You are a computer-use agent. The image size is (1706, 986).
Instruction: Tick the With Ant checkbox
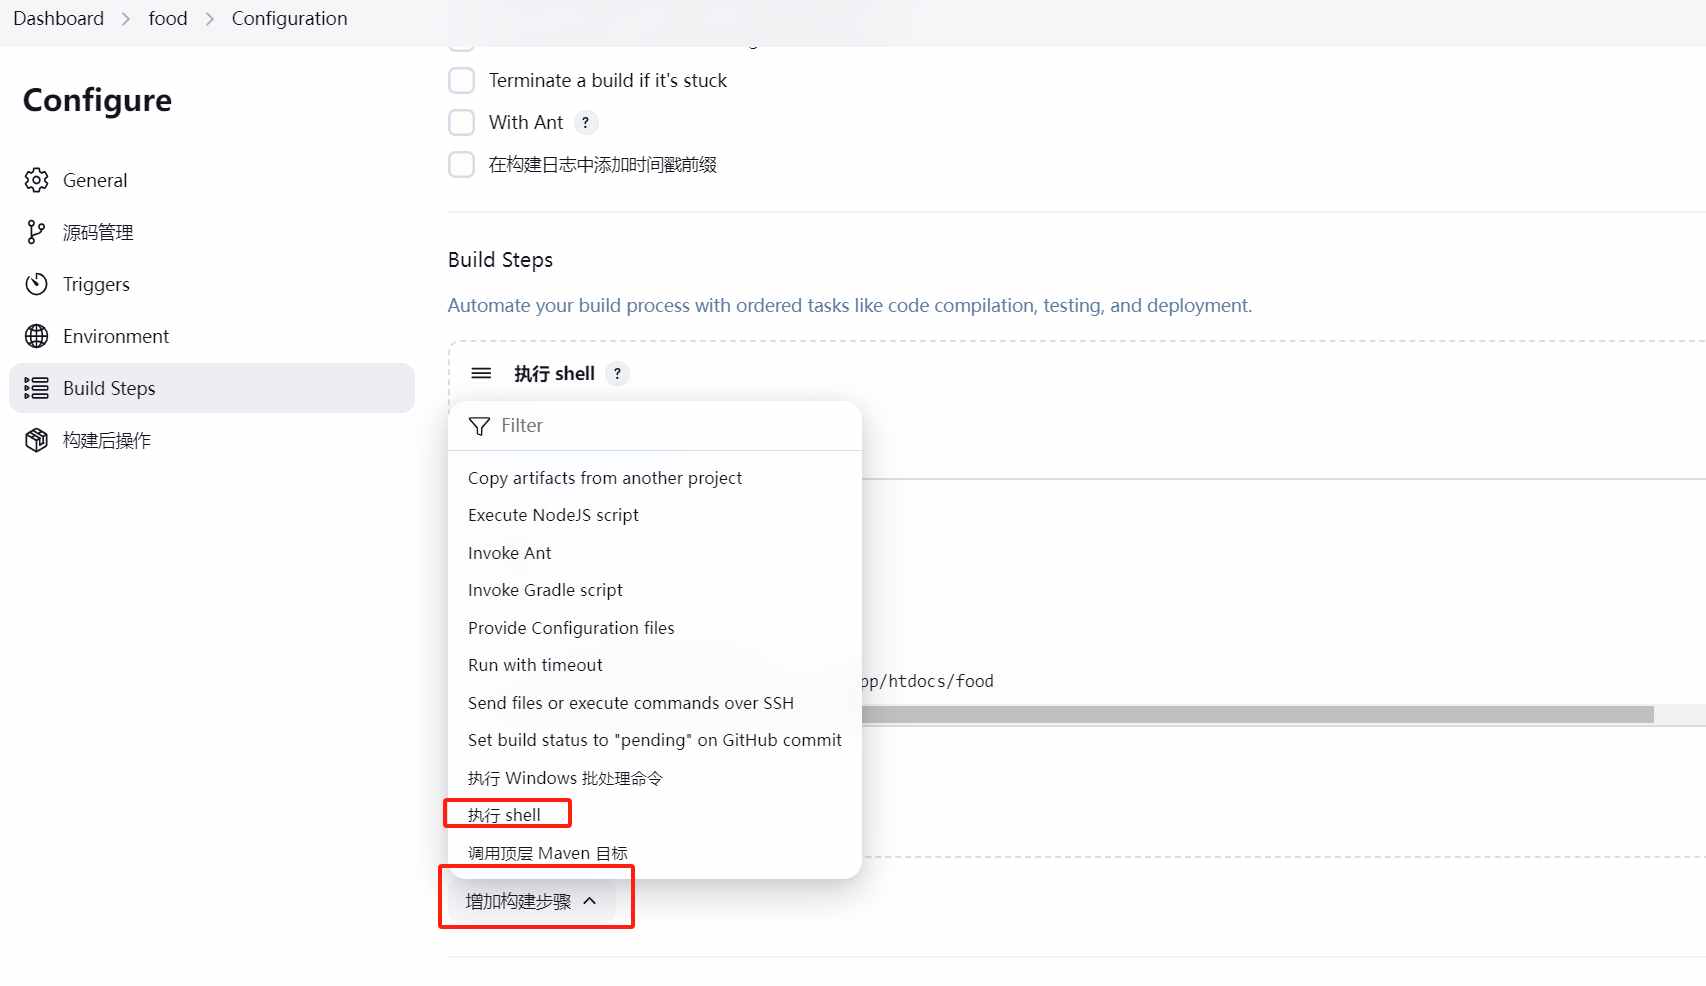coord(461,122)
